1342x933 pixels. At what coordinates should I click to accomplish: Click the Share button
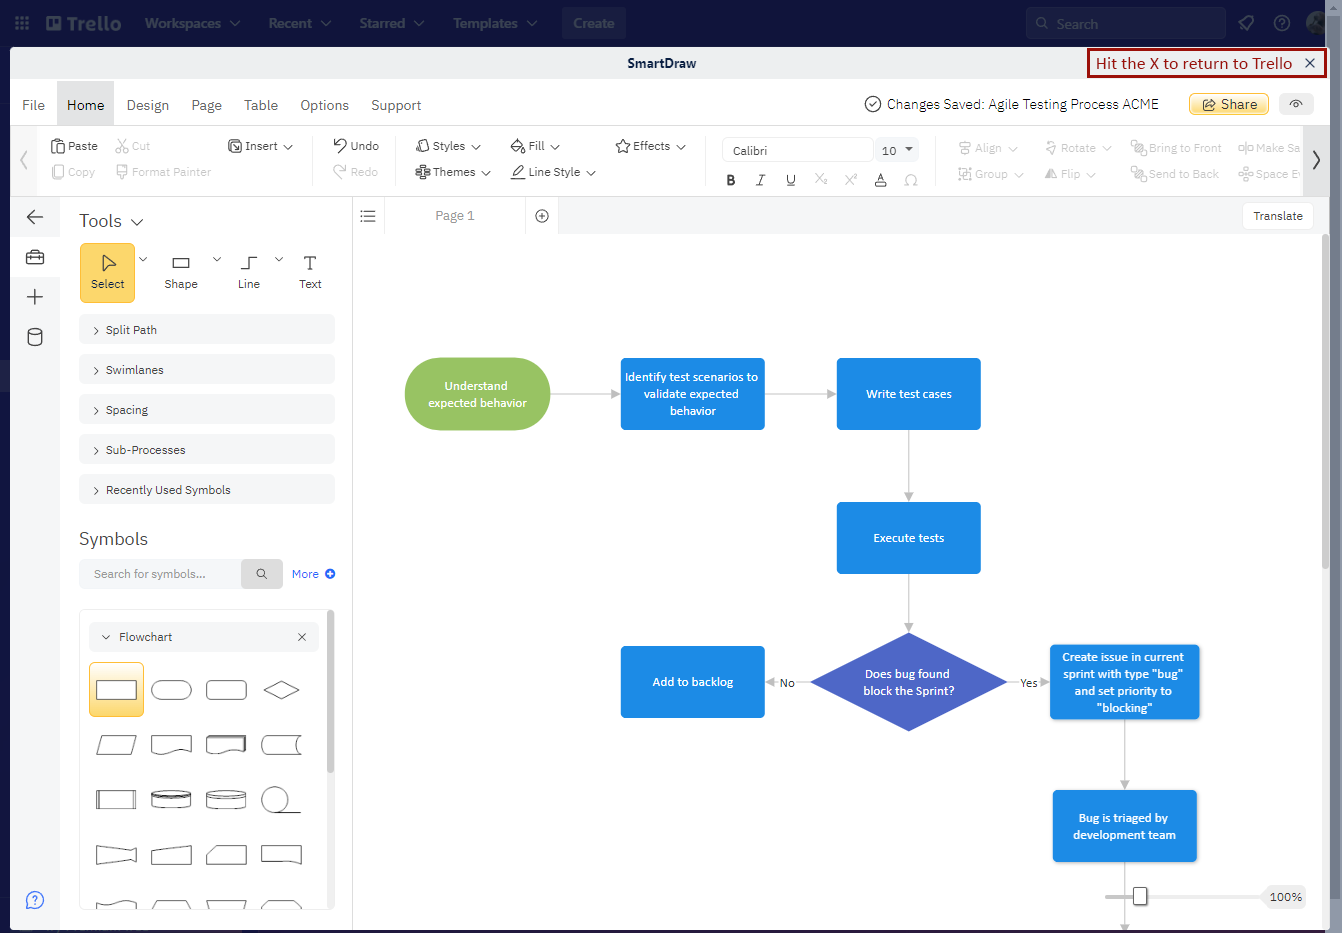coord(1228,103)
